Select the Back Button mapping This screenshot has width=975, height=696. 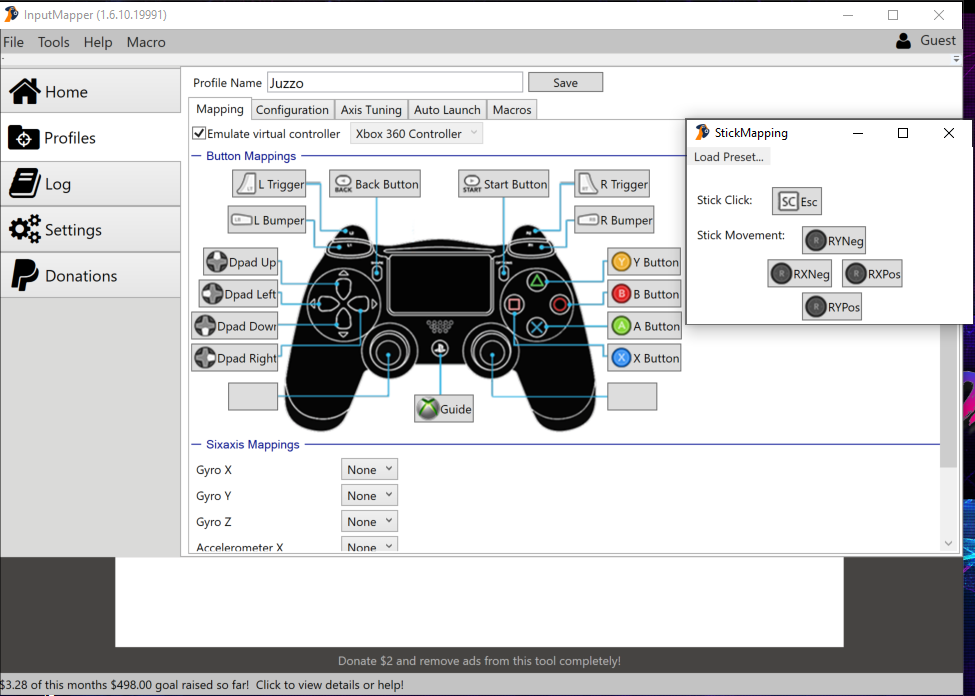(375, 184)
